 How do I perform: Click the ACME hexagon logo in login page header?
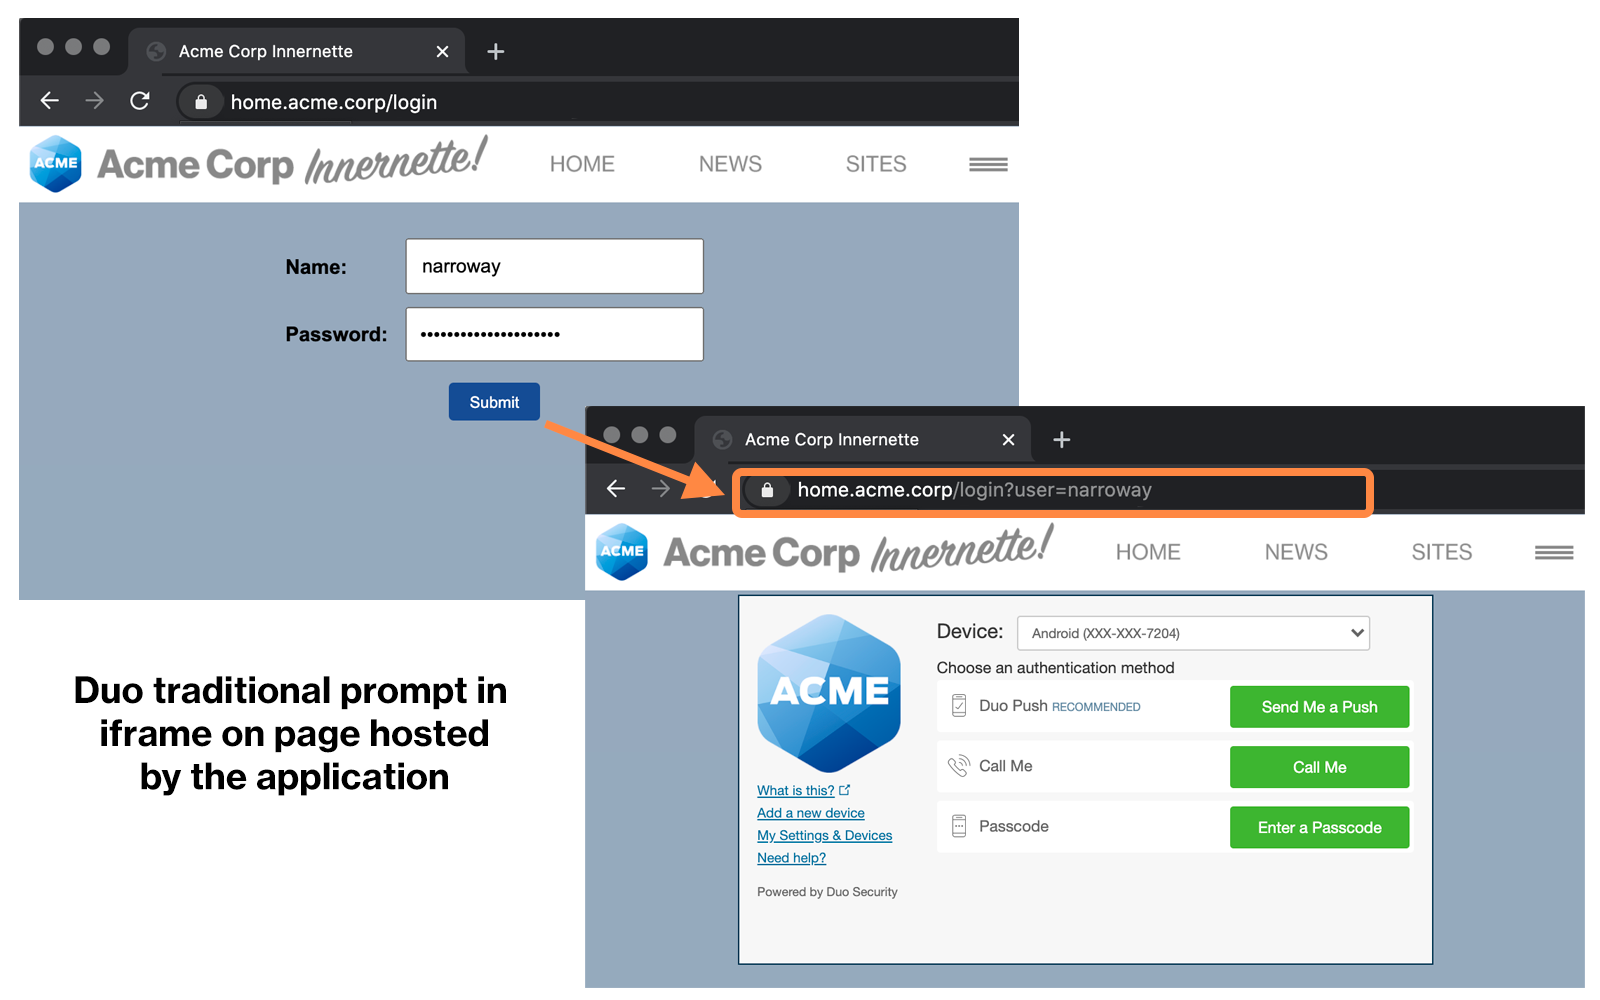pos(56,164)
